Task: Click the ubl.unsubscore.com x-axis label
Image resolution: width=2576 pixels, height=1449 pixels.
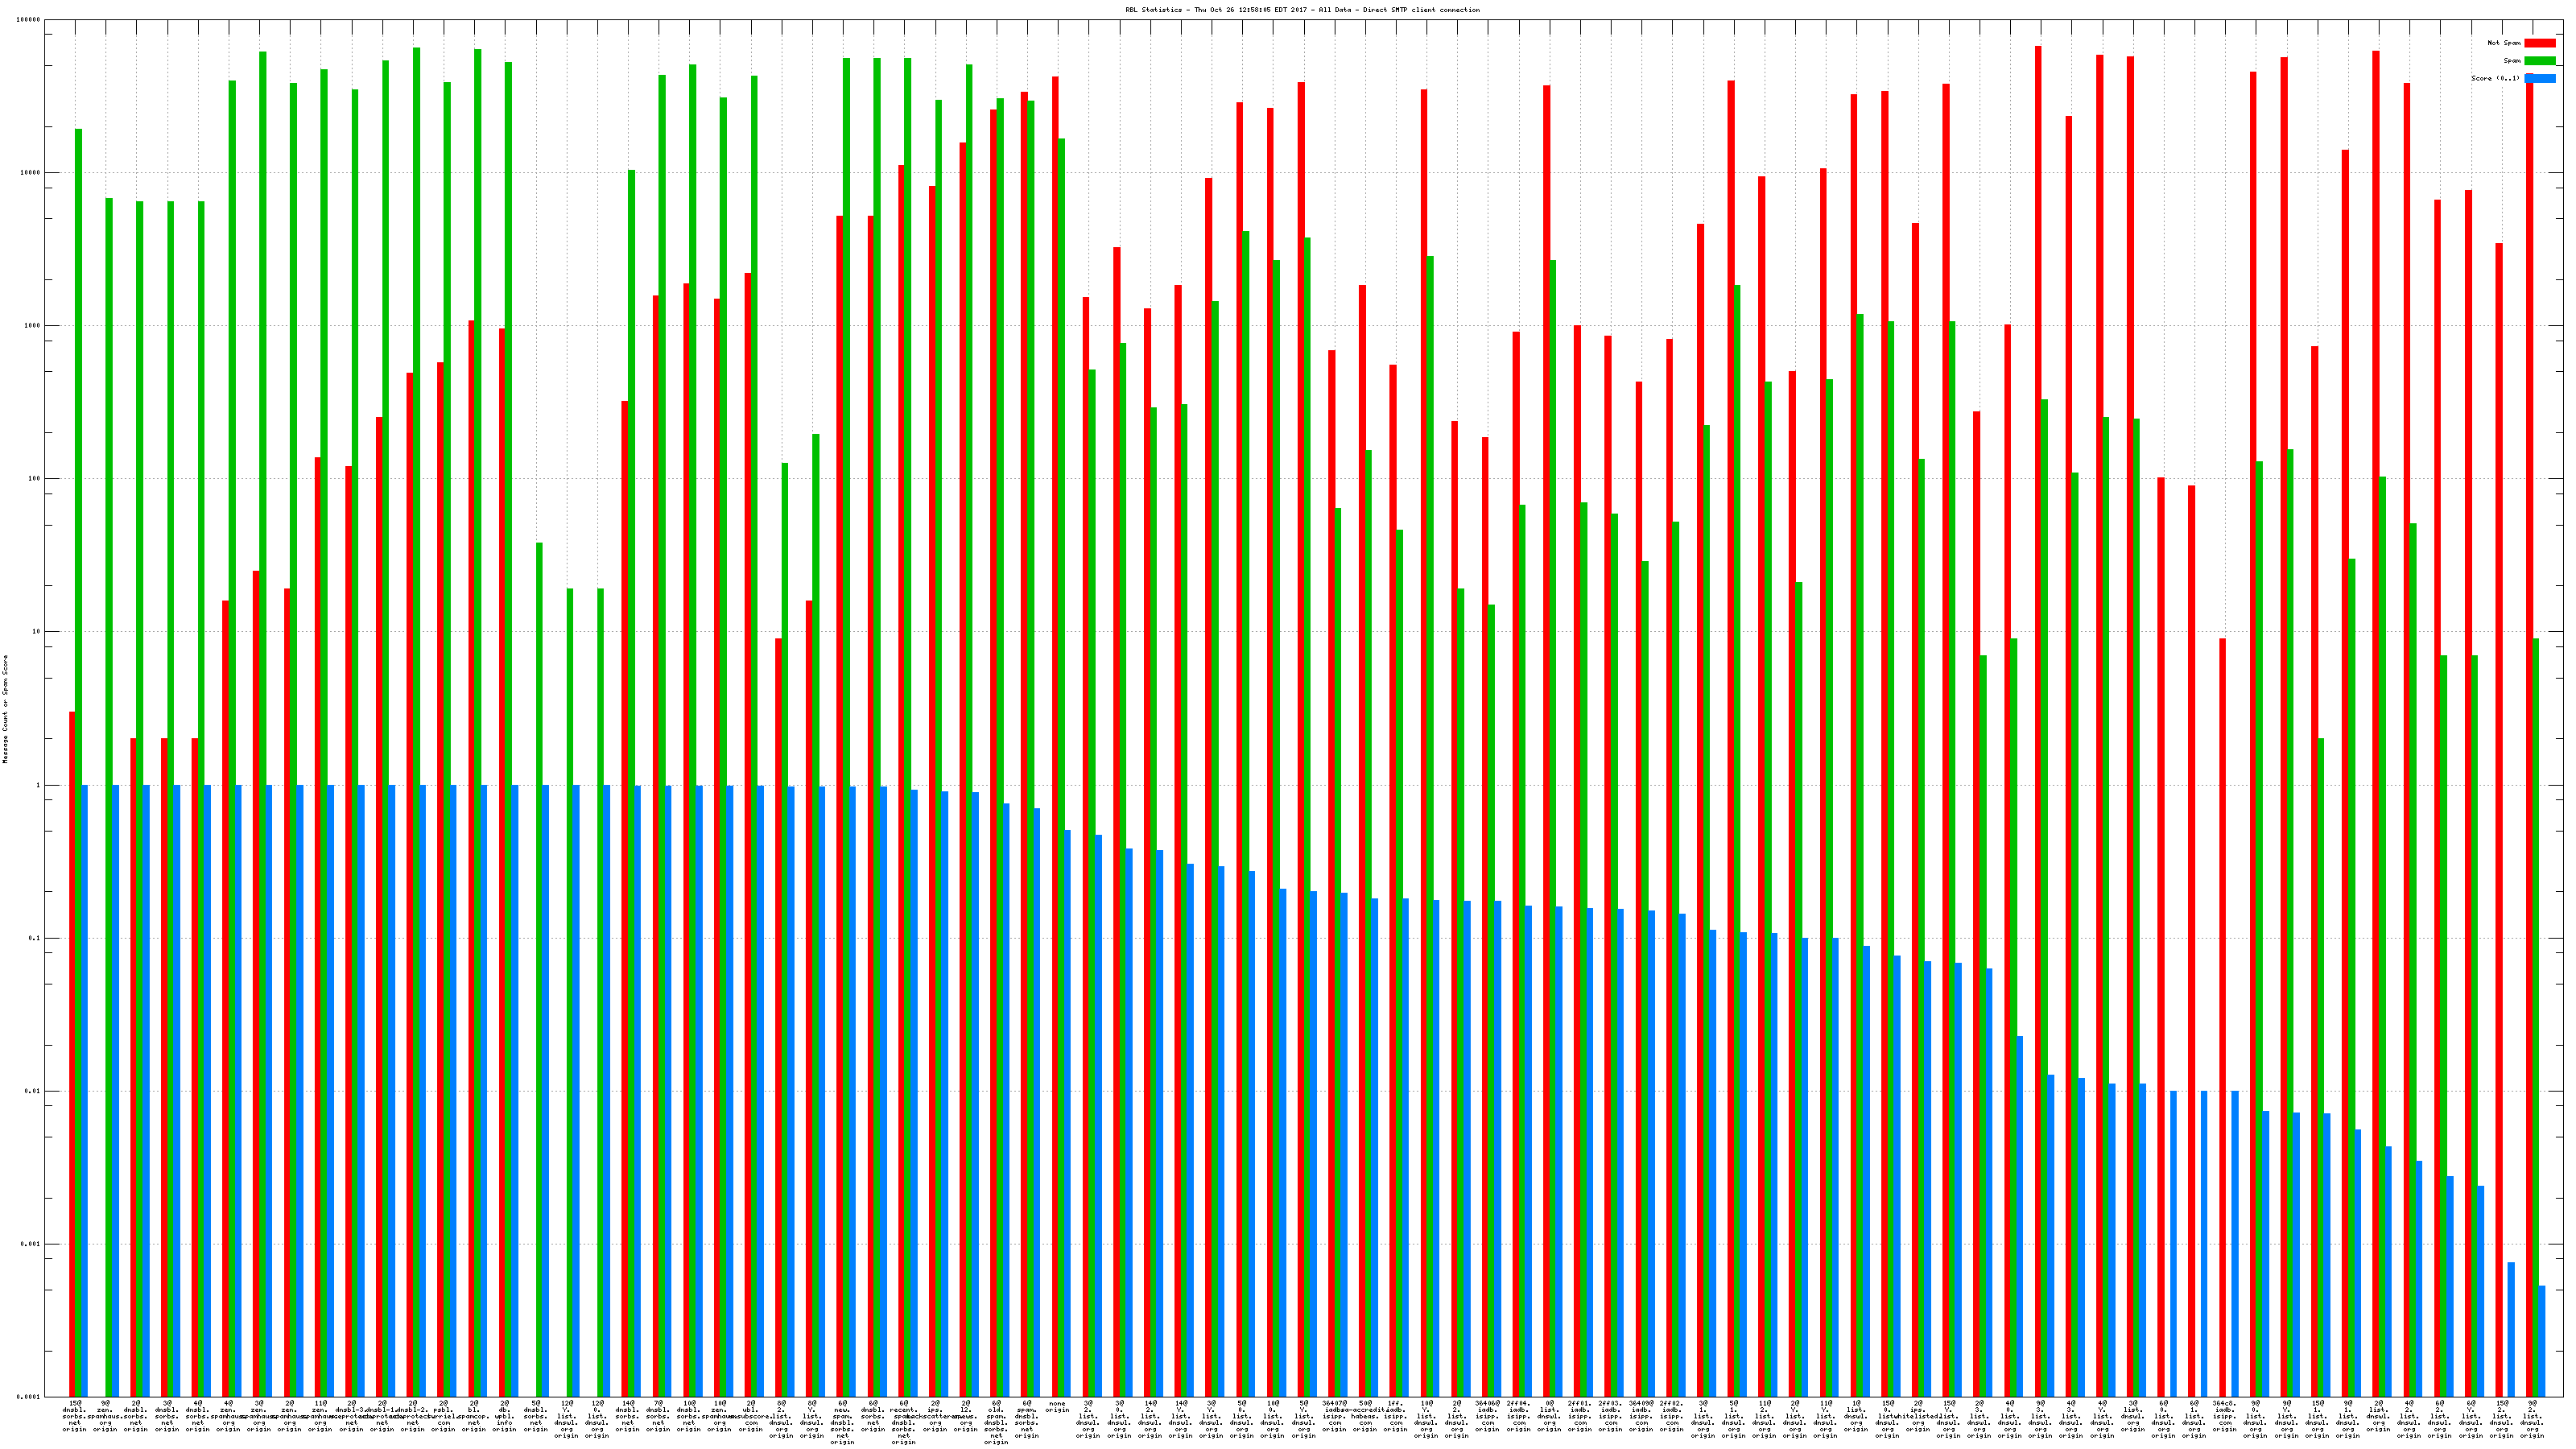Action: pyautogui.click(x=750, y=1416)
